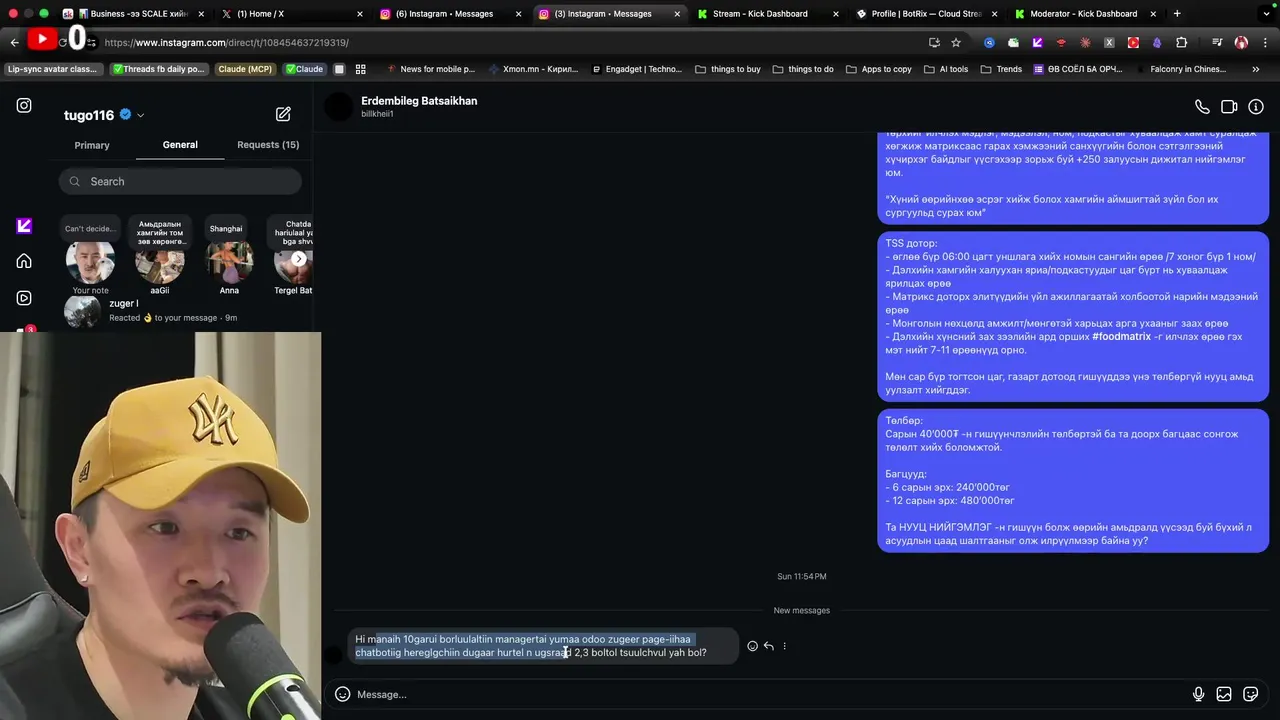Click the purple arrow icon in sidebar
Image resolution: width=1280 pixels, height=720 pixels.
point(24,226)
